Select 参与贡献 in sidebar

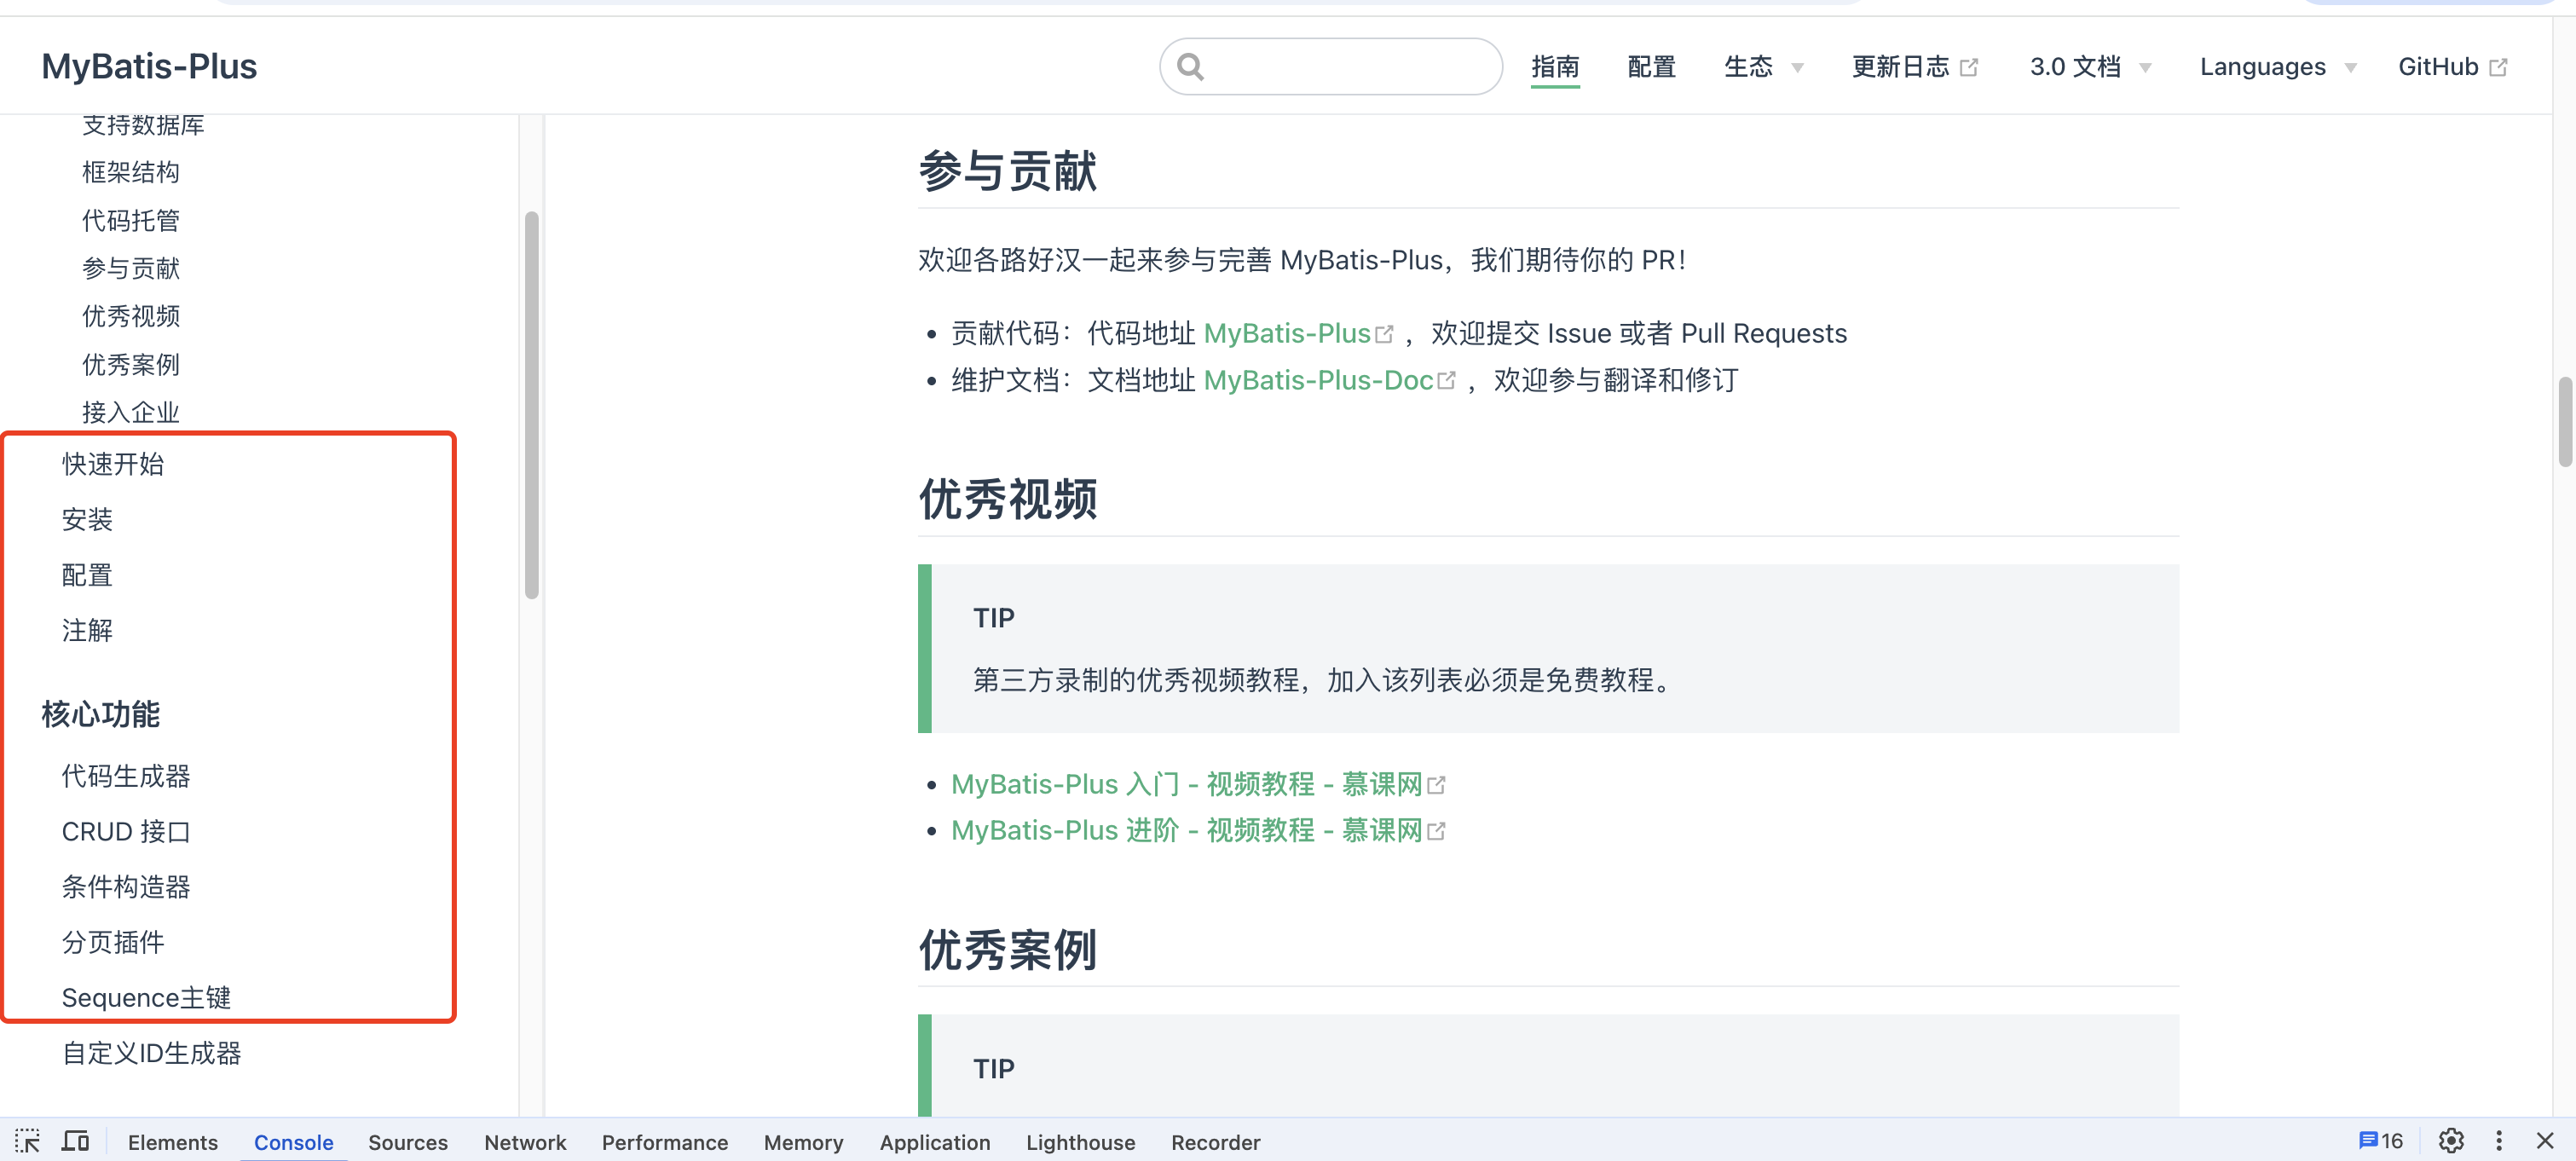(x=131, y=269)
